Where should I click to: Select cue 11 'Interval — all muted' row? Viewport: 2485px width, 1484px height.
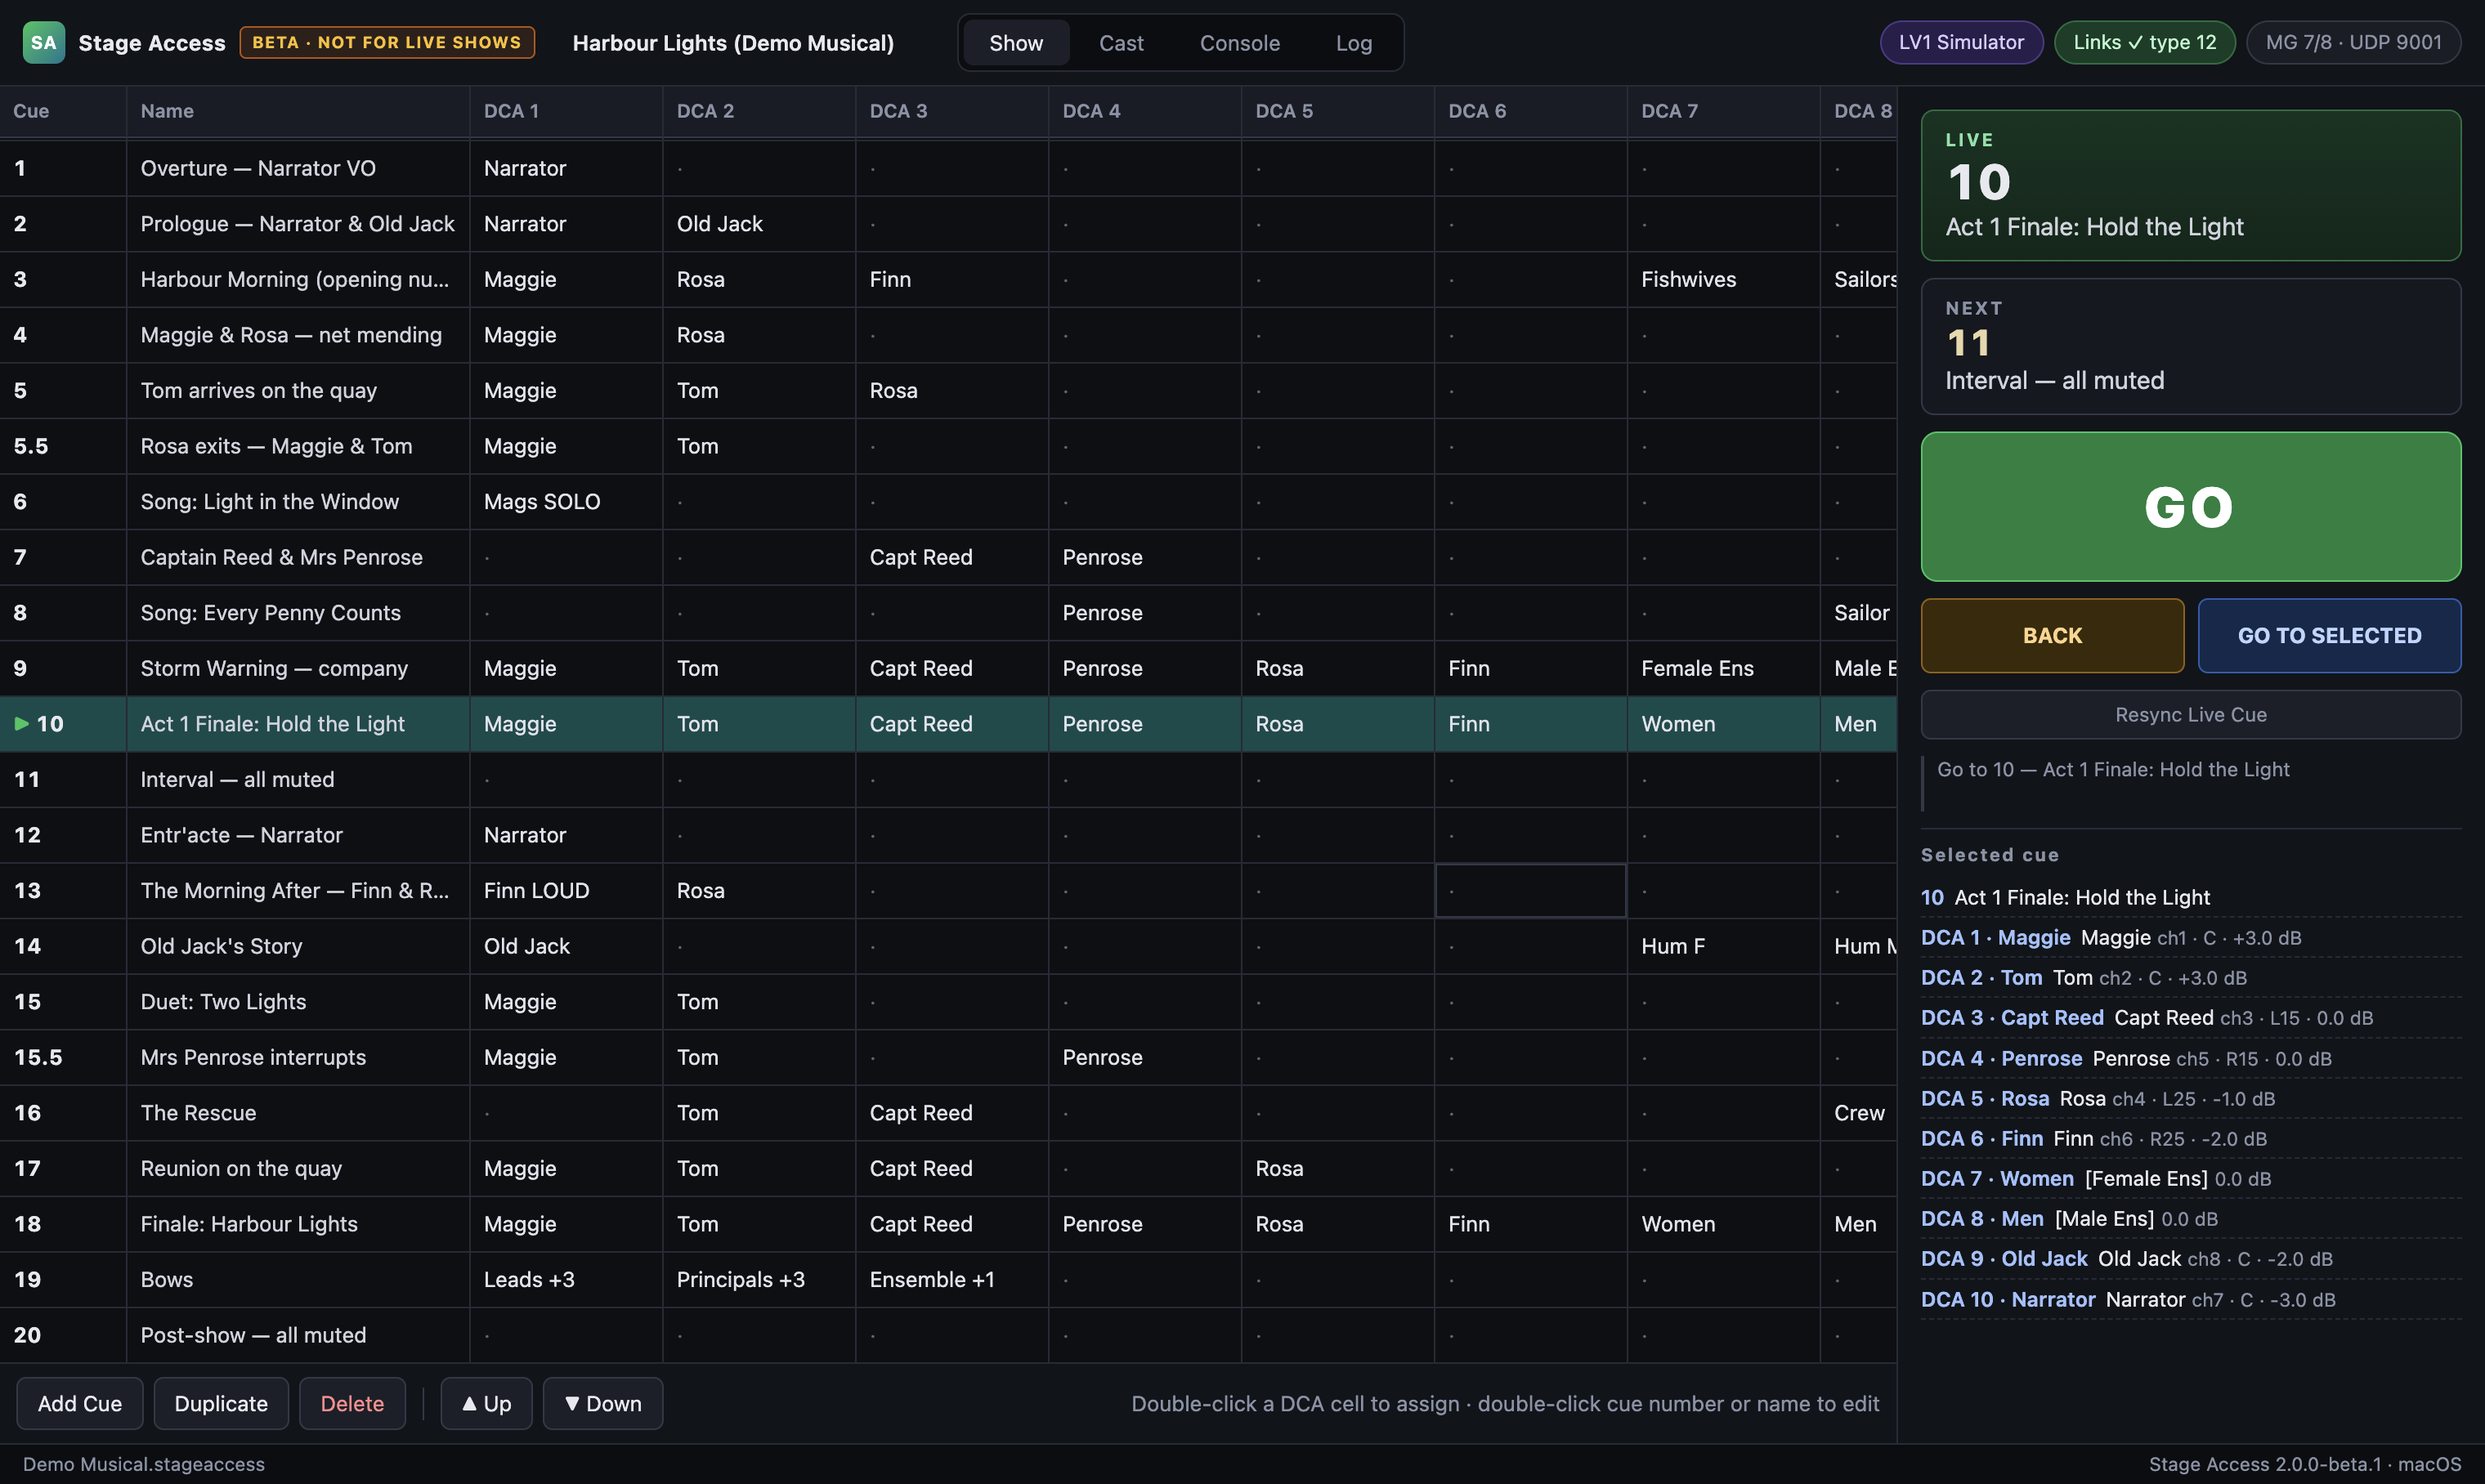948,779
